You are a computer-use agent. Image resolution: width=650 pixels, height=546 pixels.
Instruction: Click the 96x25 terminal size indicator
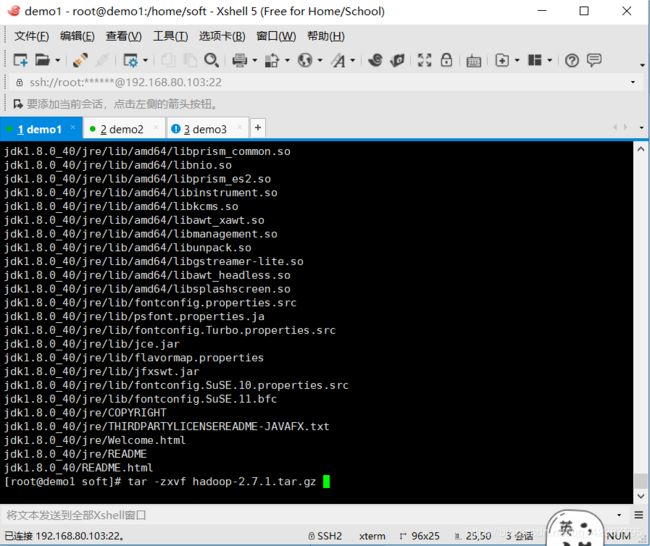(420, 536)
